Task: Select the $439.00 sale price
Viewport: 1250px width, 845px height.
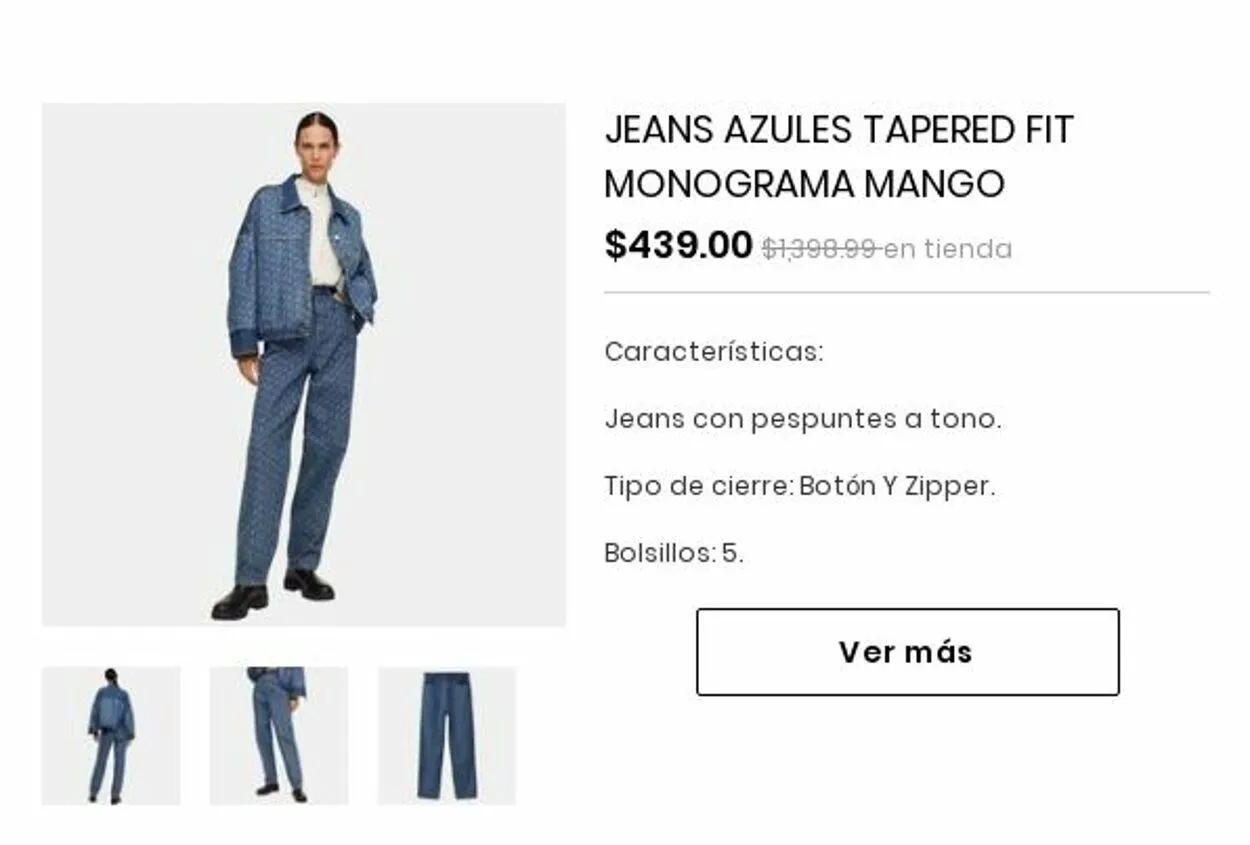Action: click(x=678, y=245)
